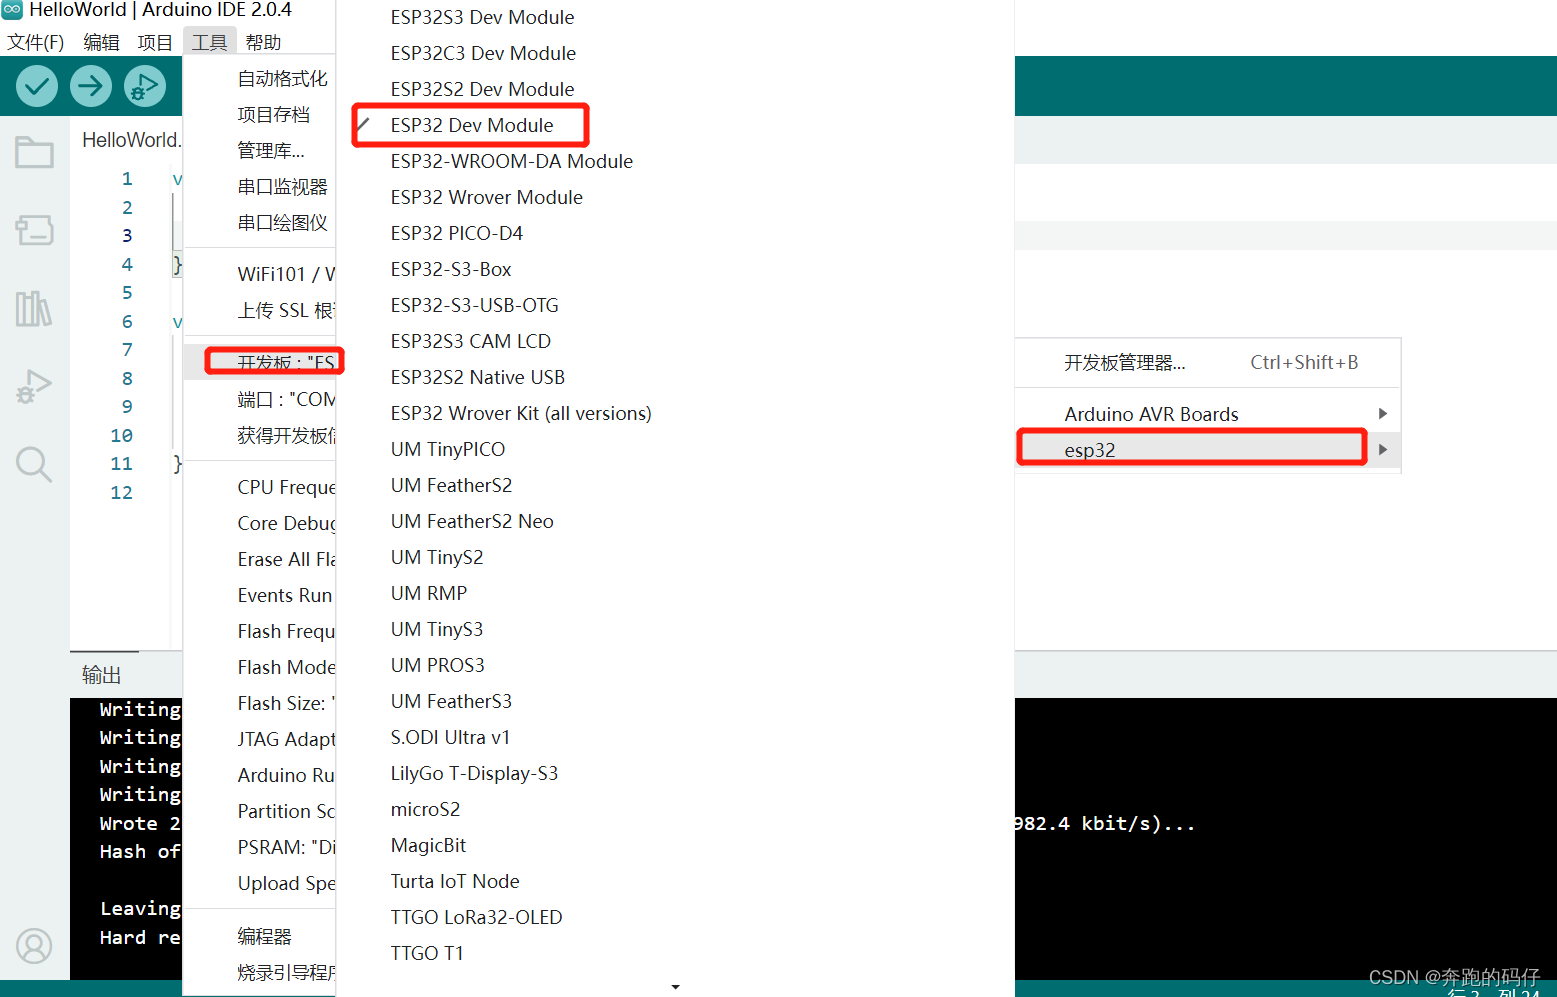
Task: Click the board list scroll-down arrow
Action: click(675, 987)
